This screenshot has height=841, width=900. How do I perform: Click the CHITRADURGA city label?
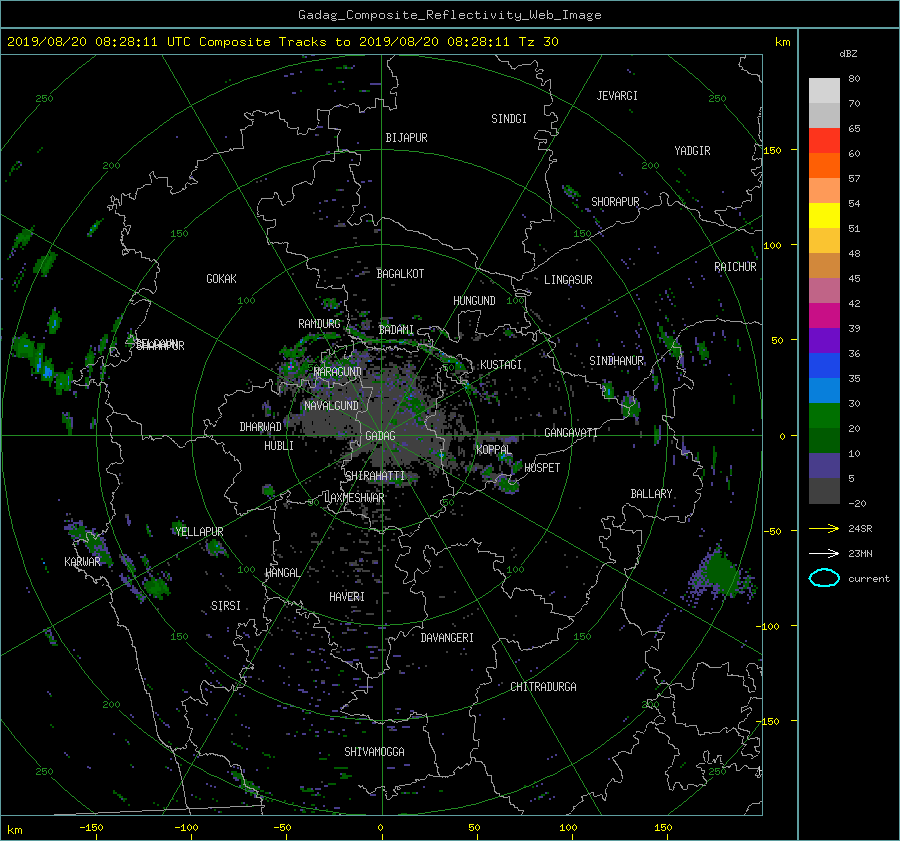544,687
